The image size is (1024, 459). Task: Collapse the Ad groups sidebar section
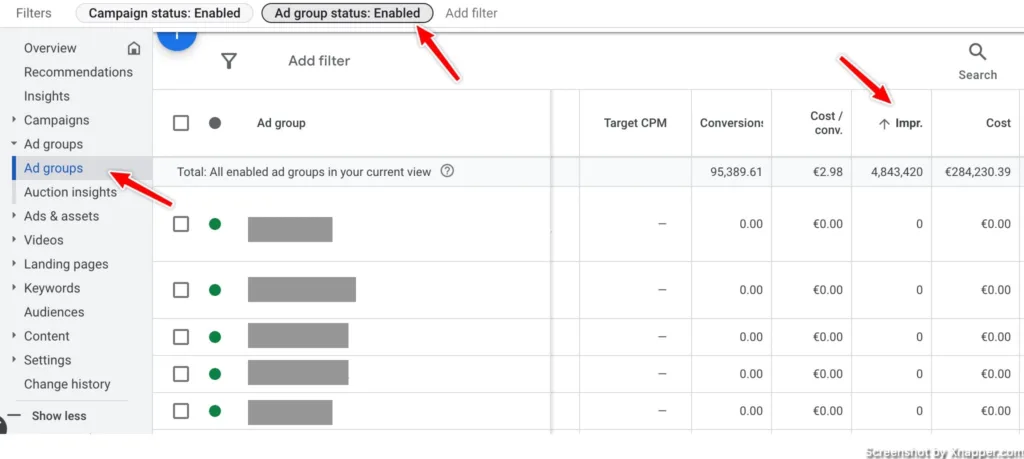click(14, 144)
